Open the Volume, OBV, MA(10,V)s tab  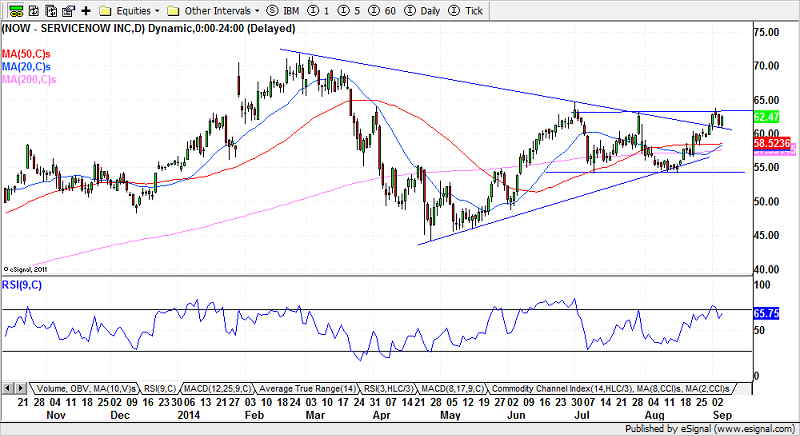tap(86, 389)
